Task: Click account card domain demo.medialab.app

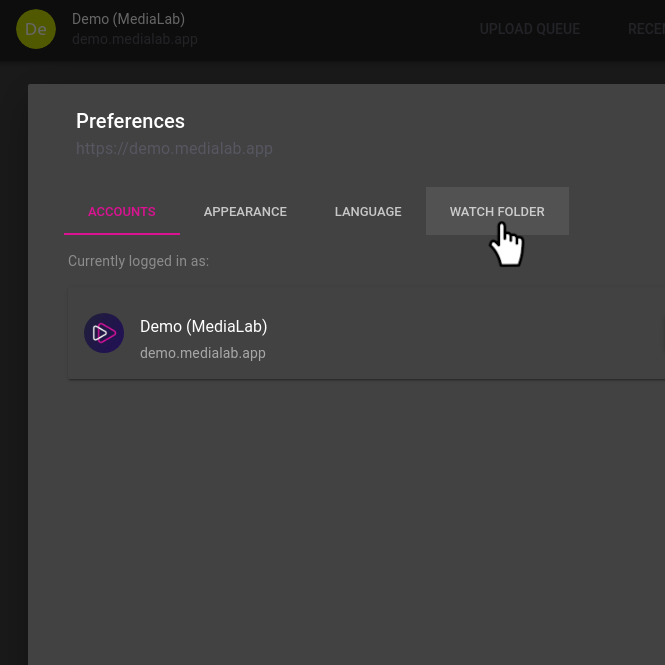Action: click(203, 353)
